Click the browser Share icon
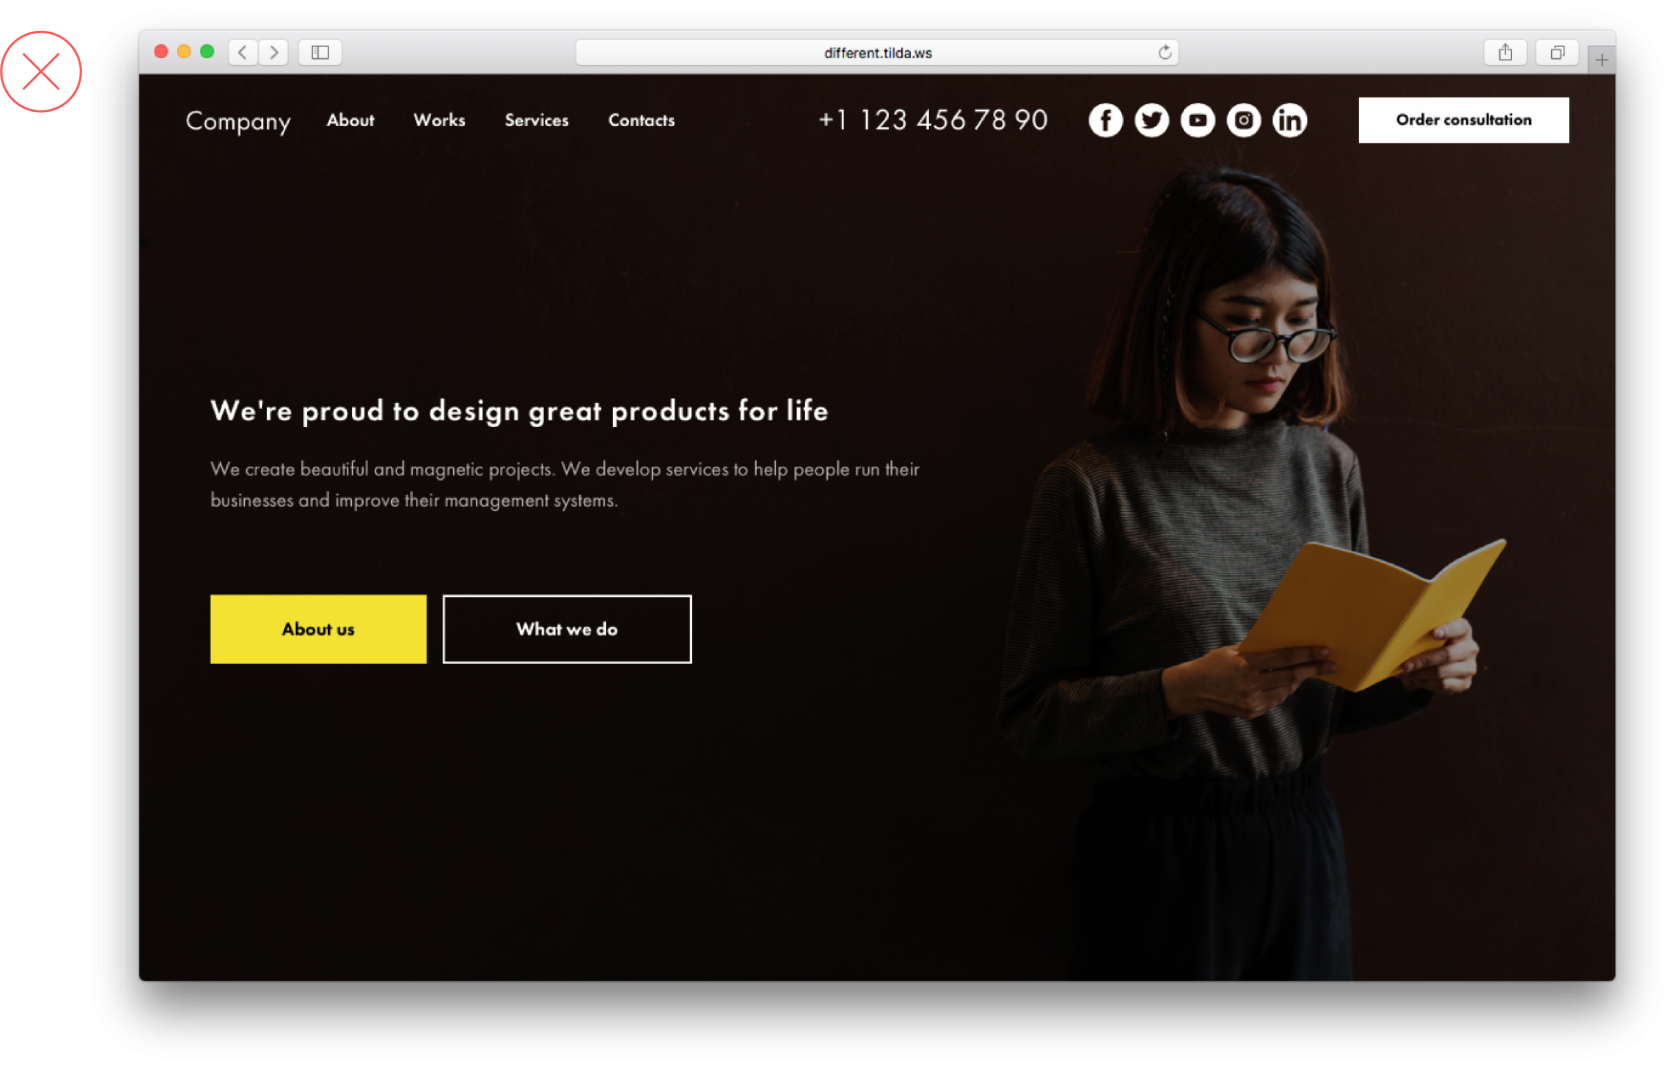Screen dimensions: 1680x1073 (1505, 52)
